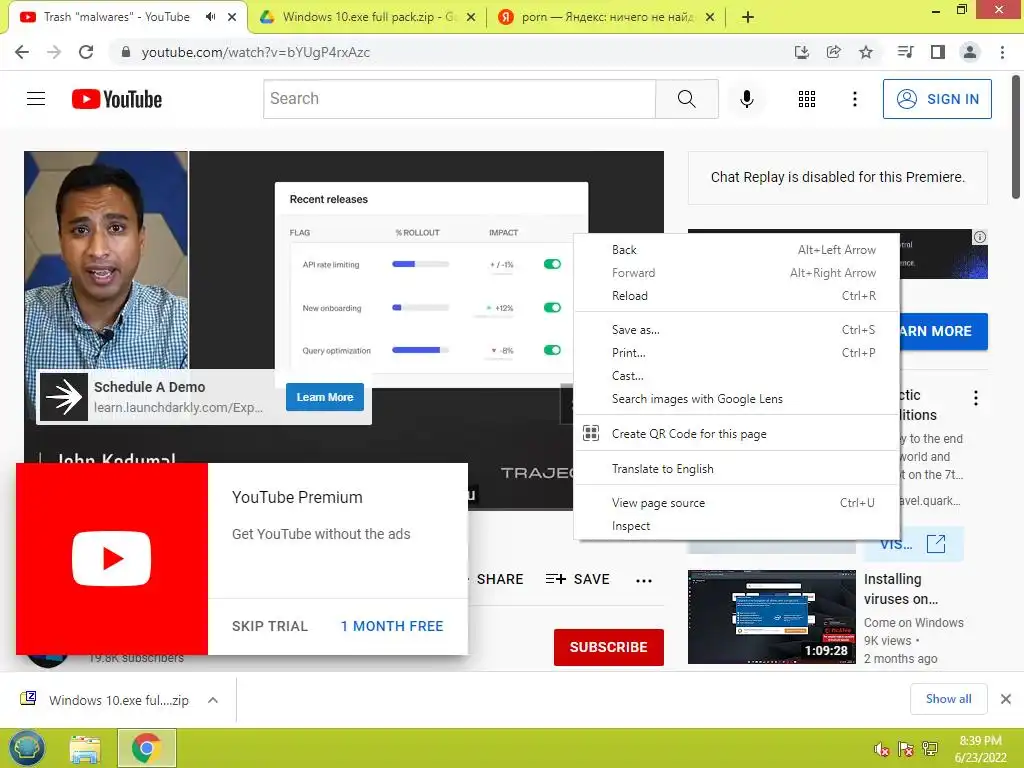
Task: Go forward with browser forward arrow
Action: click(54, 52)
